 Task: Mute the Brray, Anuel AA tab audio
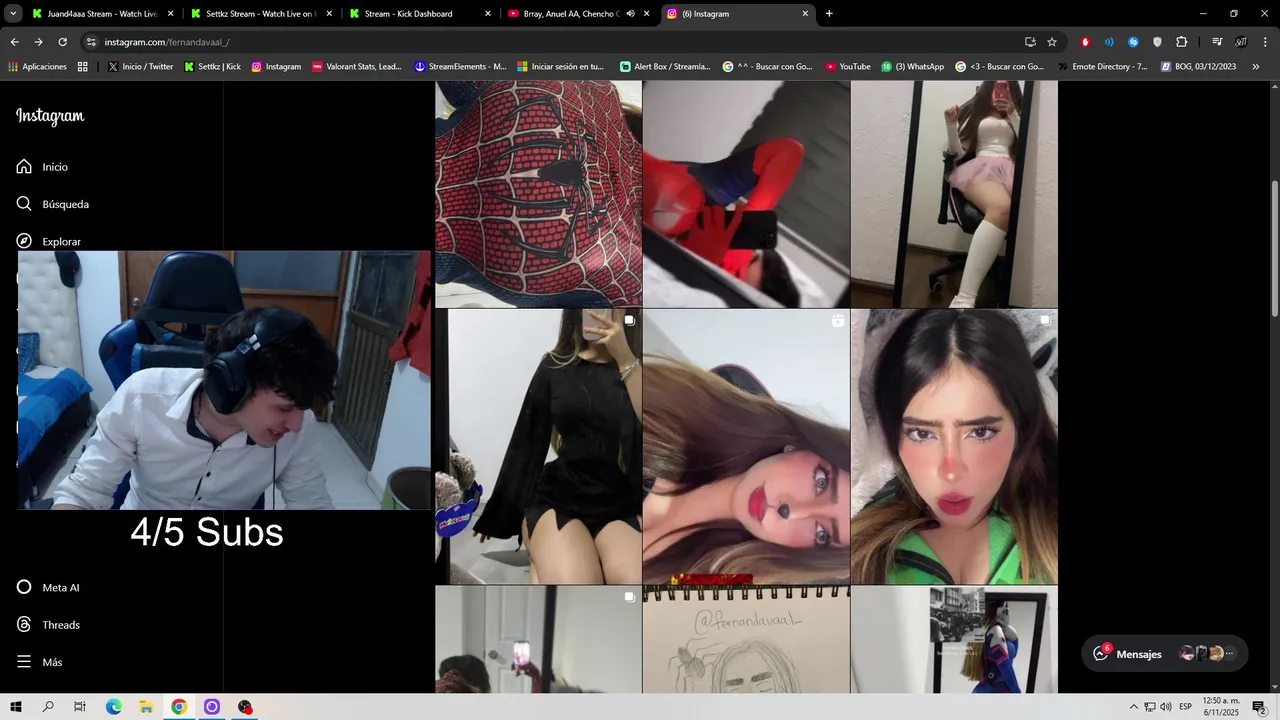click(x=630, y=14)
